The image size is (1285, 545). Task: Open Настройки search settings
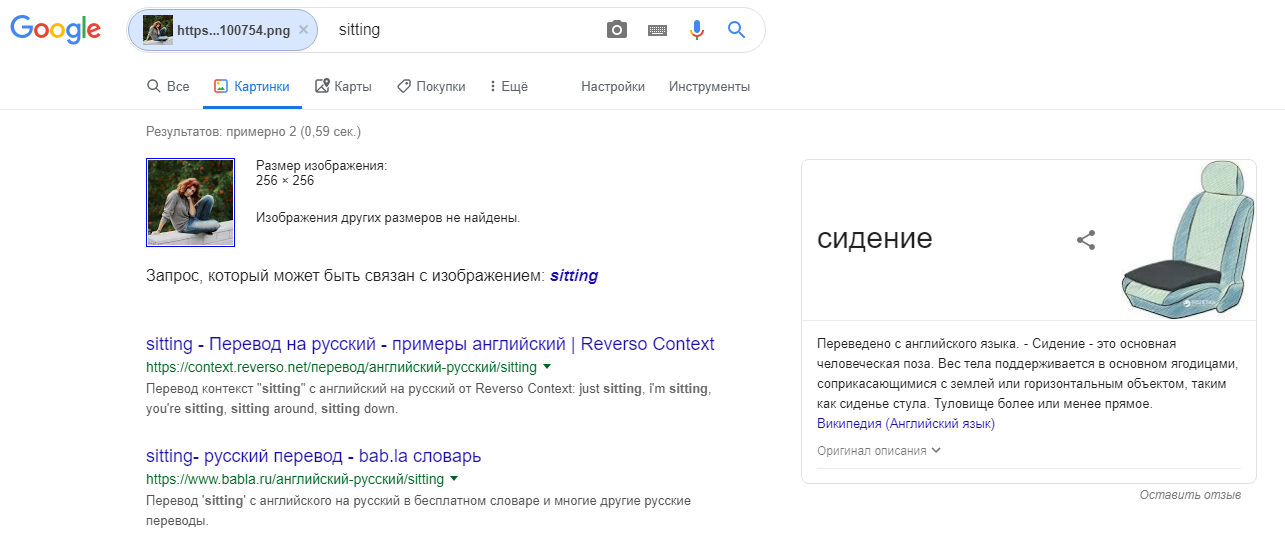point(613,87)
